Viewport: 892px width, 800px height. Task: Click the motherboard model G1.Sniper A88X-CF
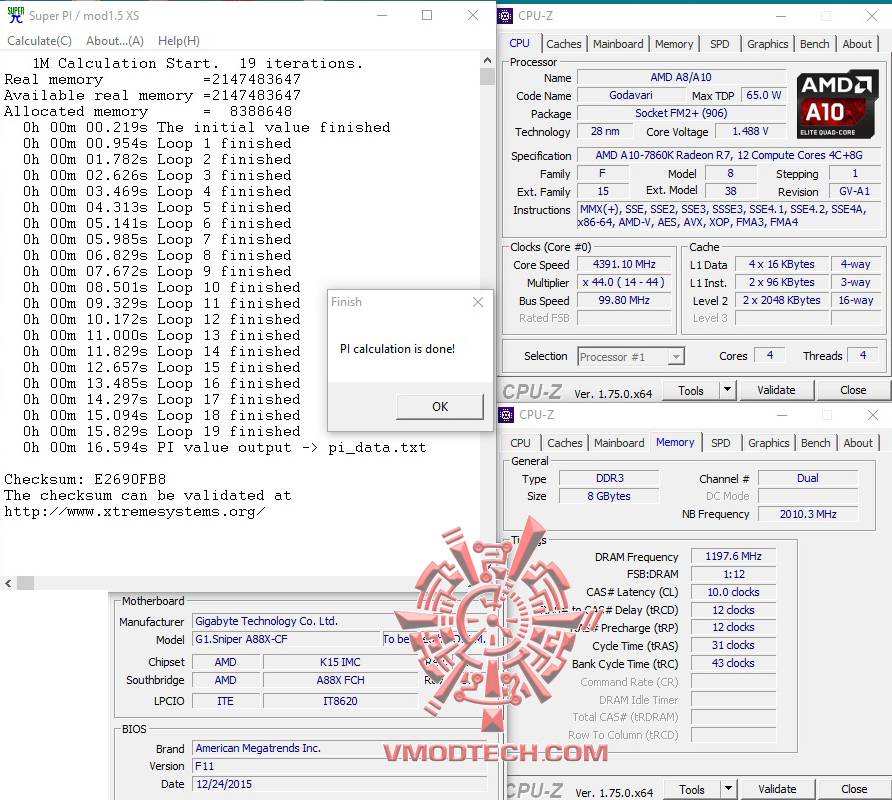(x=286, y=640)
